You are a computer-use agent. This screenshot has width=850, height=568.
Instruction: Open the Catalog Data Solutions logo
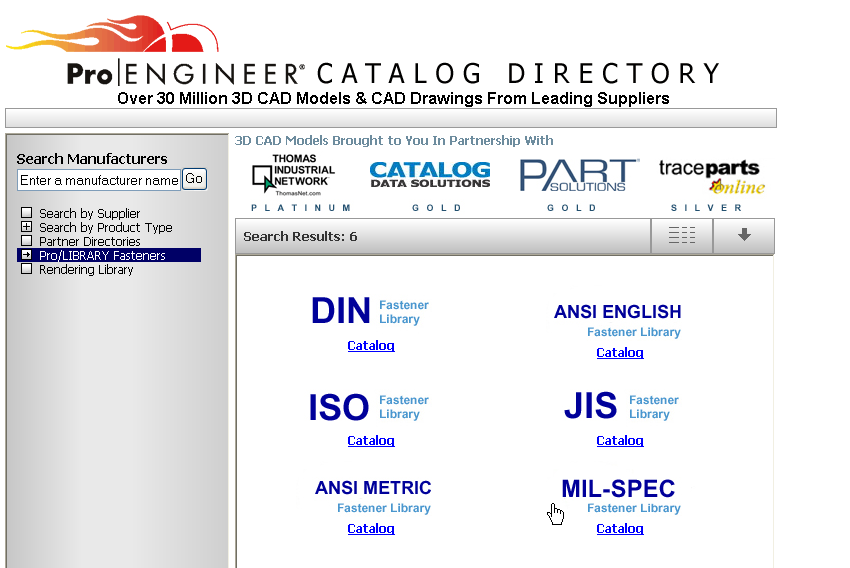430,175
